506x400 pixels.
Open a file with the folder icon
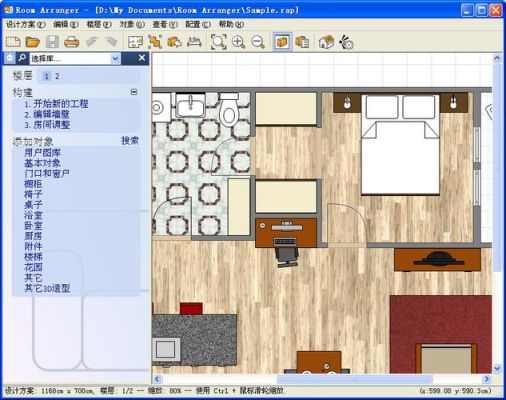(x=33, y=42)
